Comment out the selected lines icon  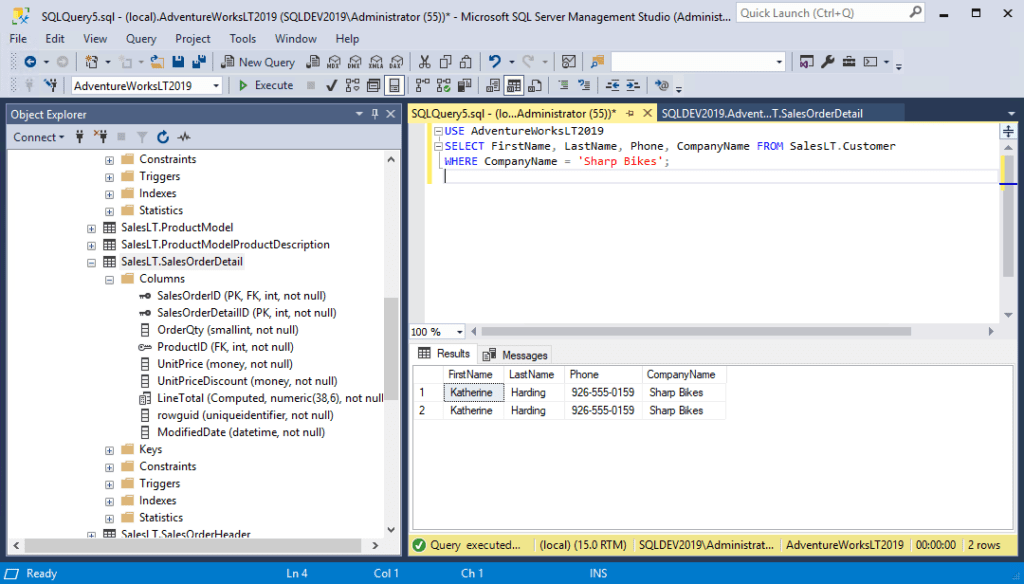(x=563, y=86)
